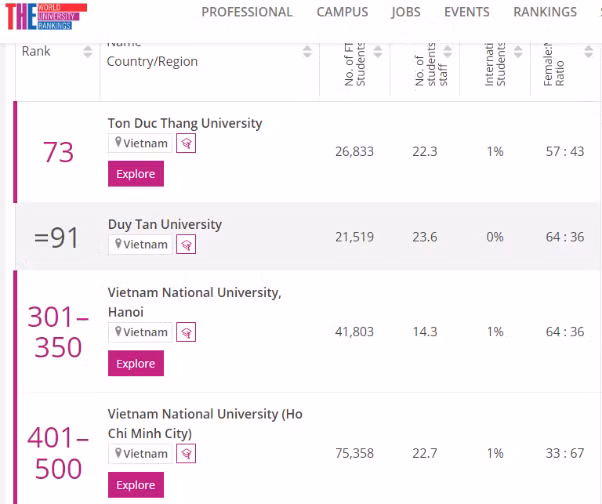Click the graduation cap icon for Vietnam National University, Hanoi
The image size is (602, 504).
tap(186, 332)
